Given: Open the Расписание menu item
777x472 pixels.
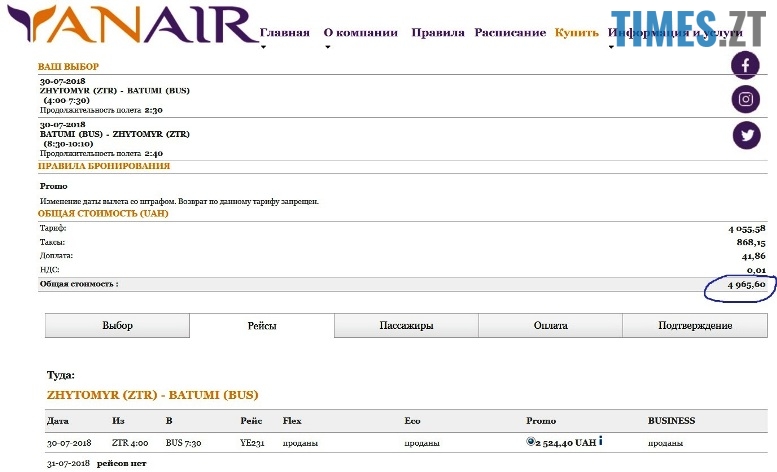Looking at the screenshot, I should click(x=510, y=32).
